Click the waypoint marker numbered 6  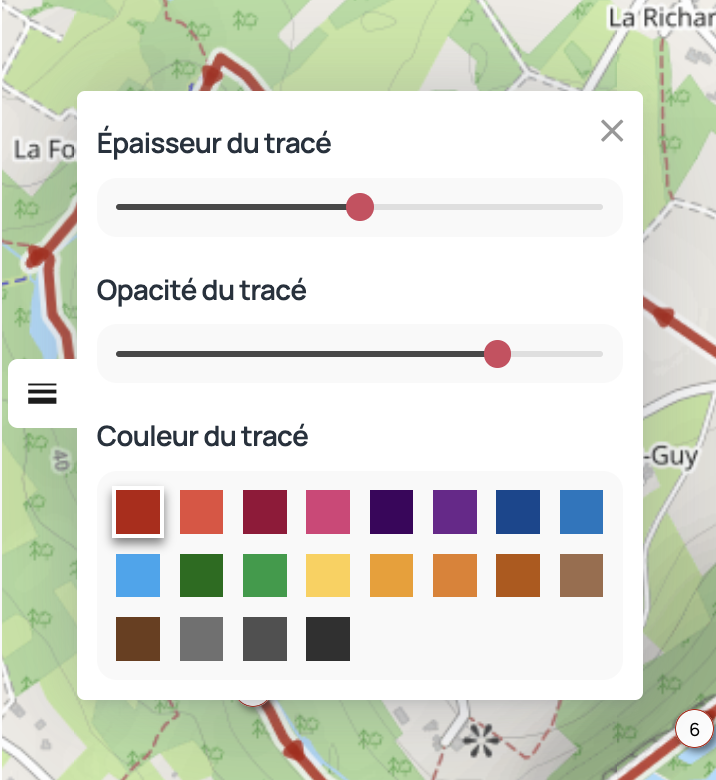[694, 730]
